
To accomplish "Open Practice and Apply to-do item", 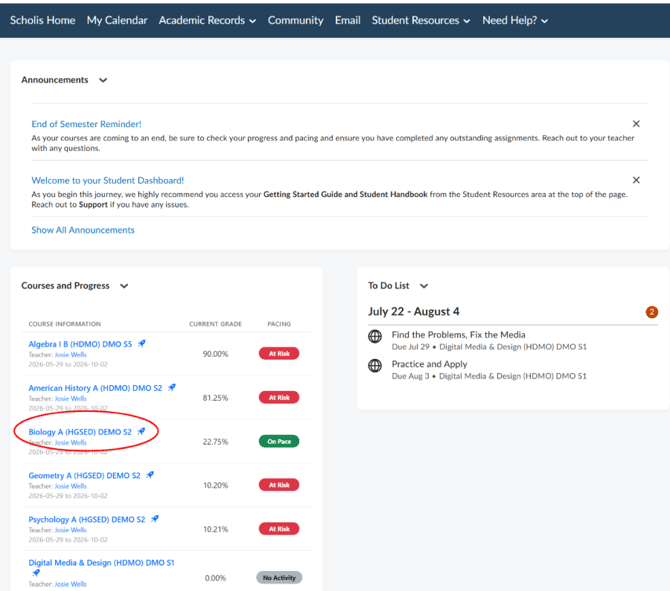I will pos(429,364).
